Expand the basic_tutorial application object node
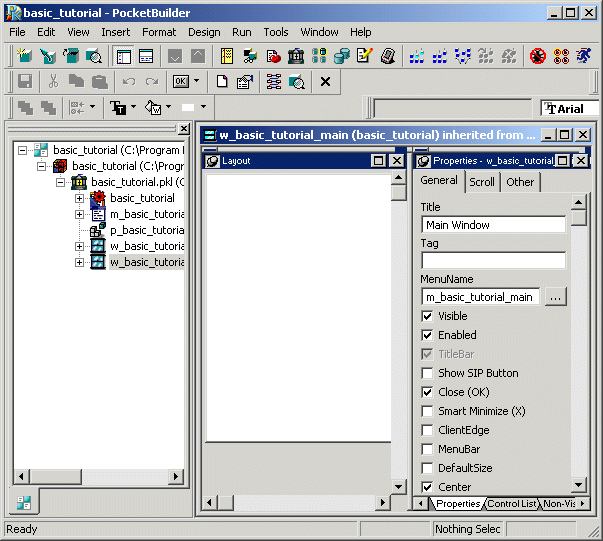 click(79, 198)
